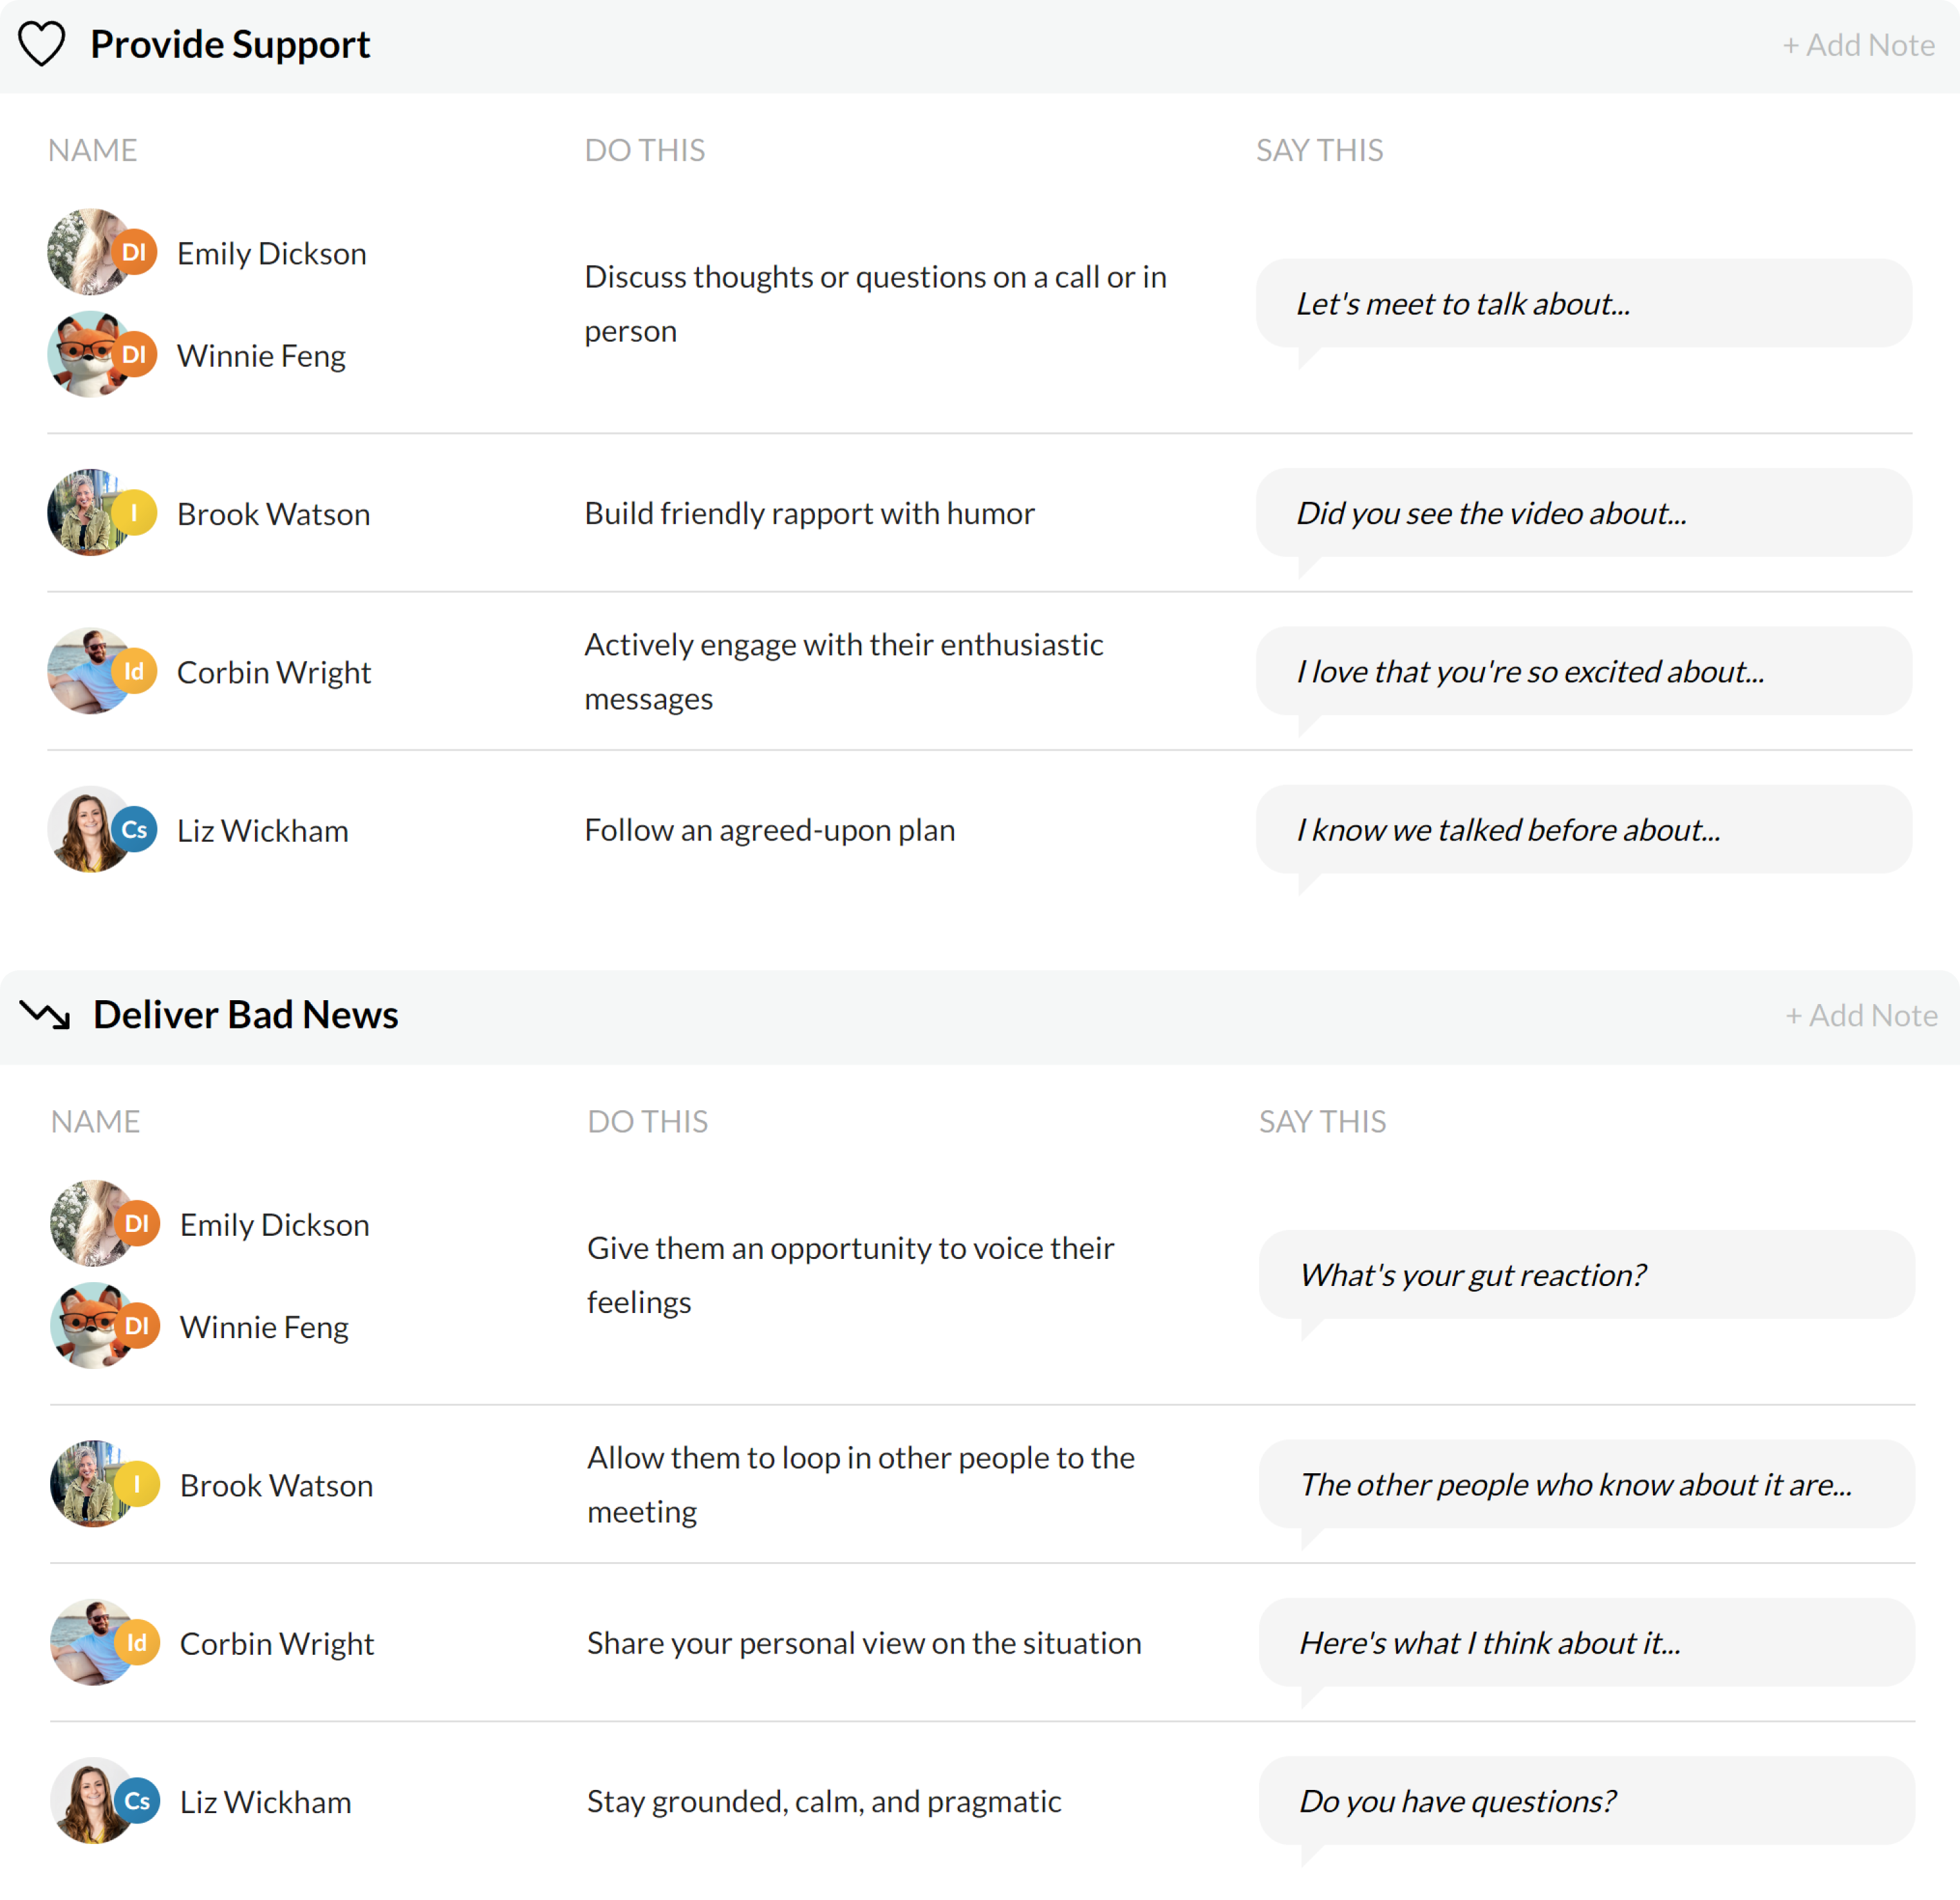The width and height of the screenshot is (1960, 1900).
Task: Click Winnie Feng's fox avatar under Provide Support
Action: click(84, 354)
